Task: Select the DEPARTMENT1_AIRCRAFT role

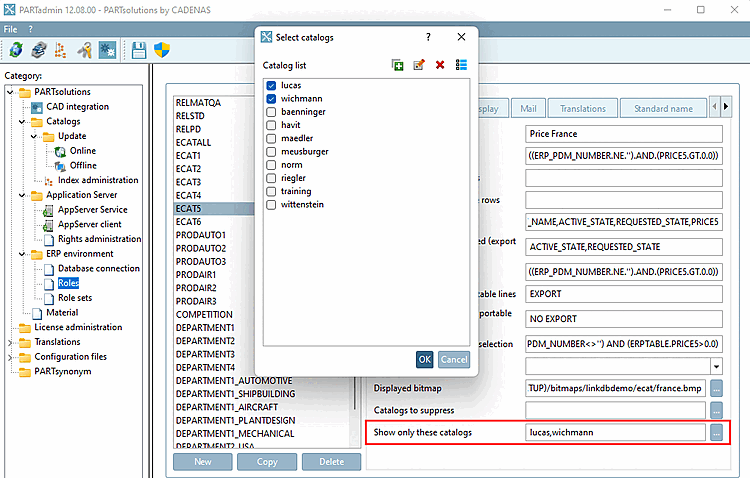Action: pos(227,407)
